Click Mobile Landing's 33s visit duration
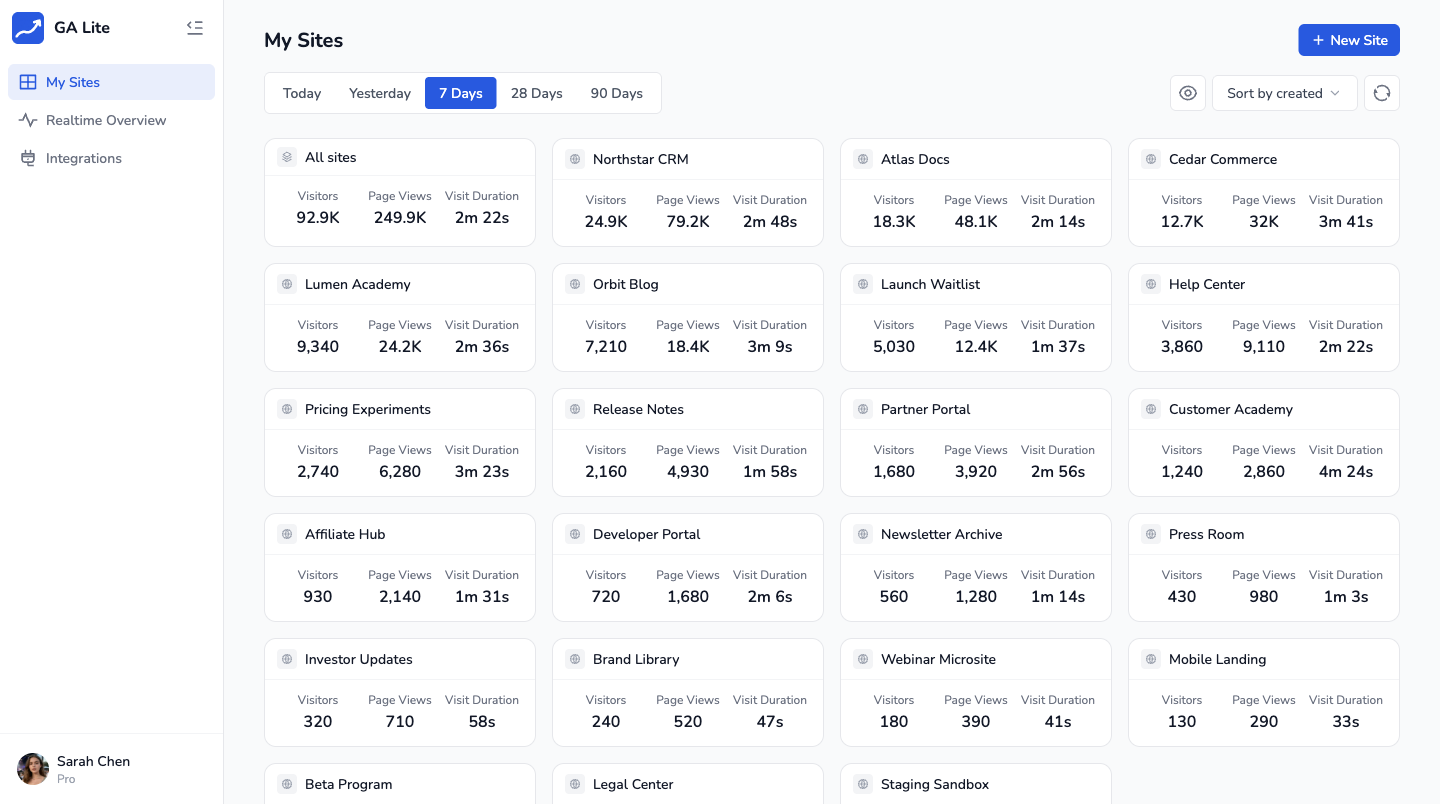Image resolution: width=1440 pixels, height=804 pixels. pyautogui.click(x=1346, y=721)
